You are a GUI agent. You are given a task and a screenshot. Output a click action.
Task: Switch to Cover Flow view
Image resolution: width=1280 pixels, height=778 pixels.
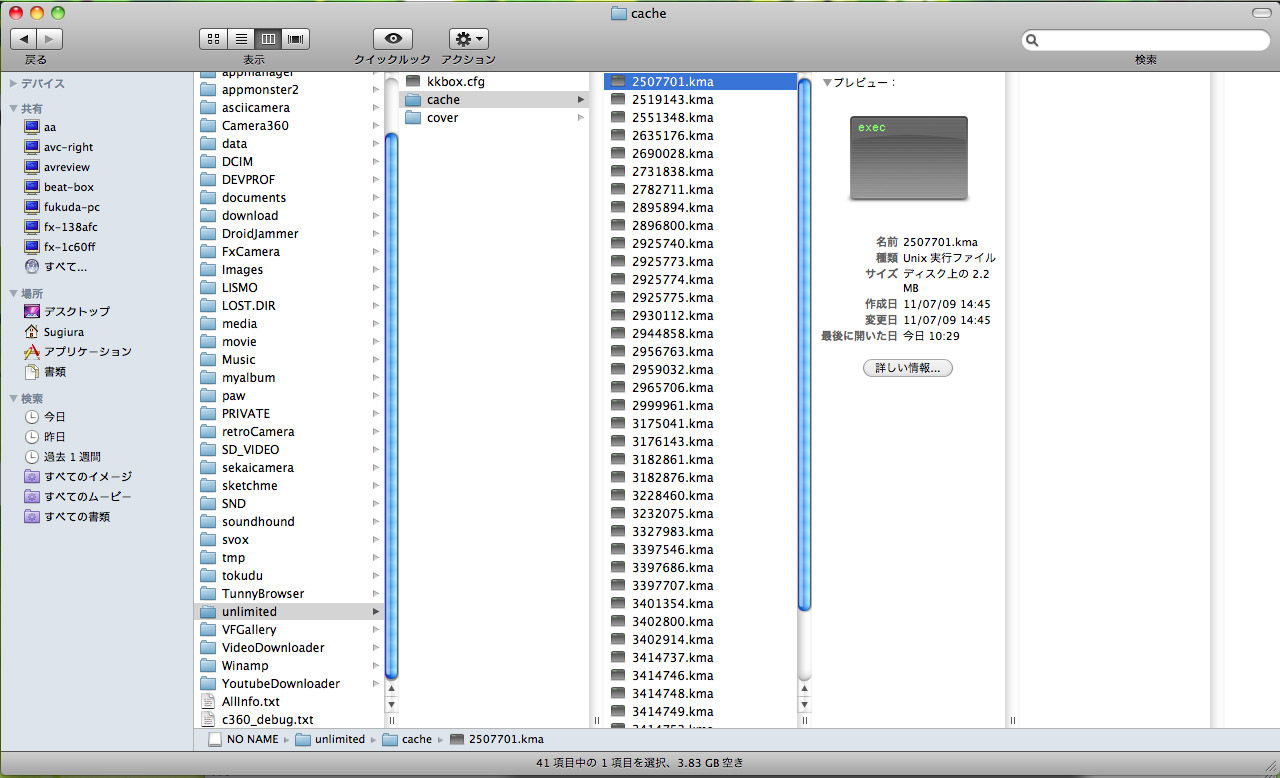(295, 39)
